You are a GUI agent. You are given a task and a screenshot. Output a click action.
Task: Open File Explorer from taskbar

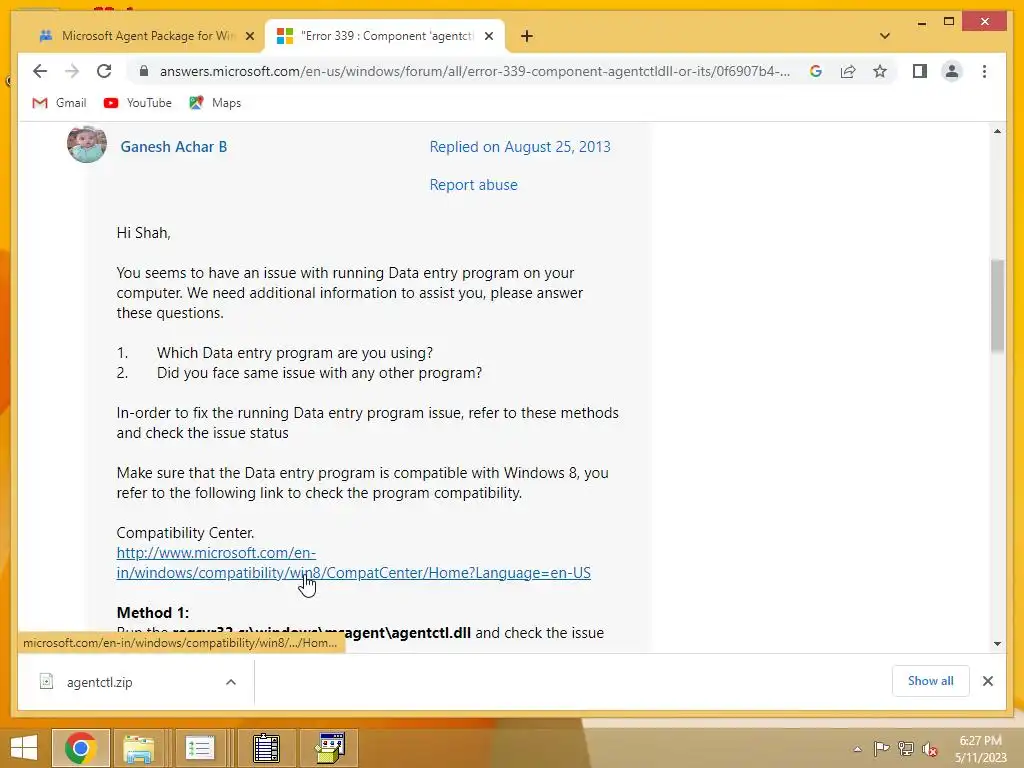(x=139, y=747)
